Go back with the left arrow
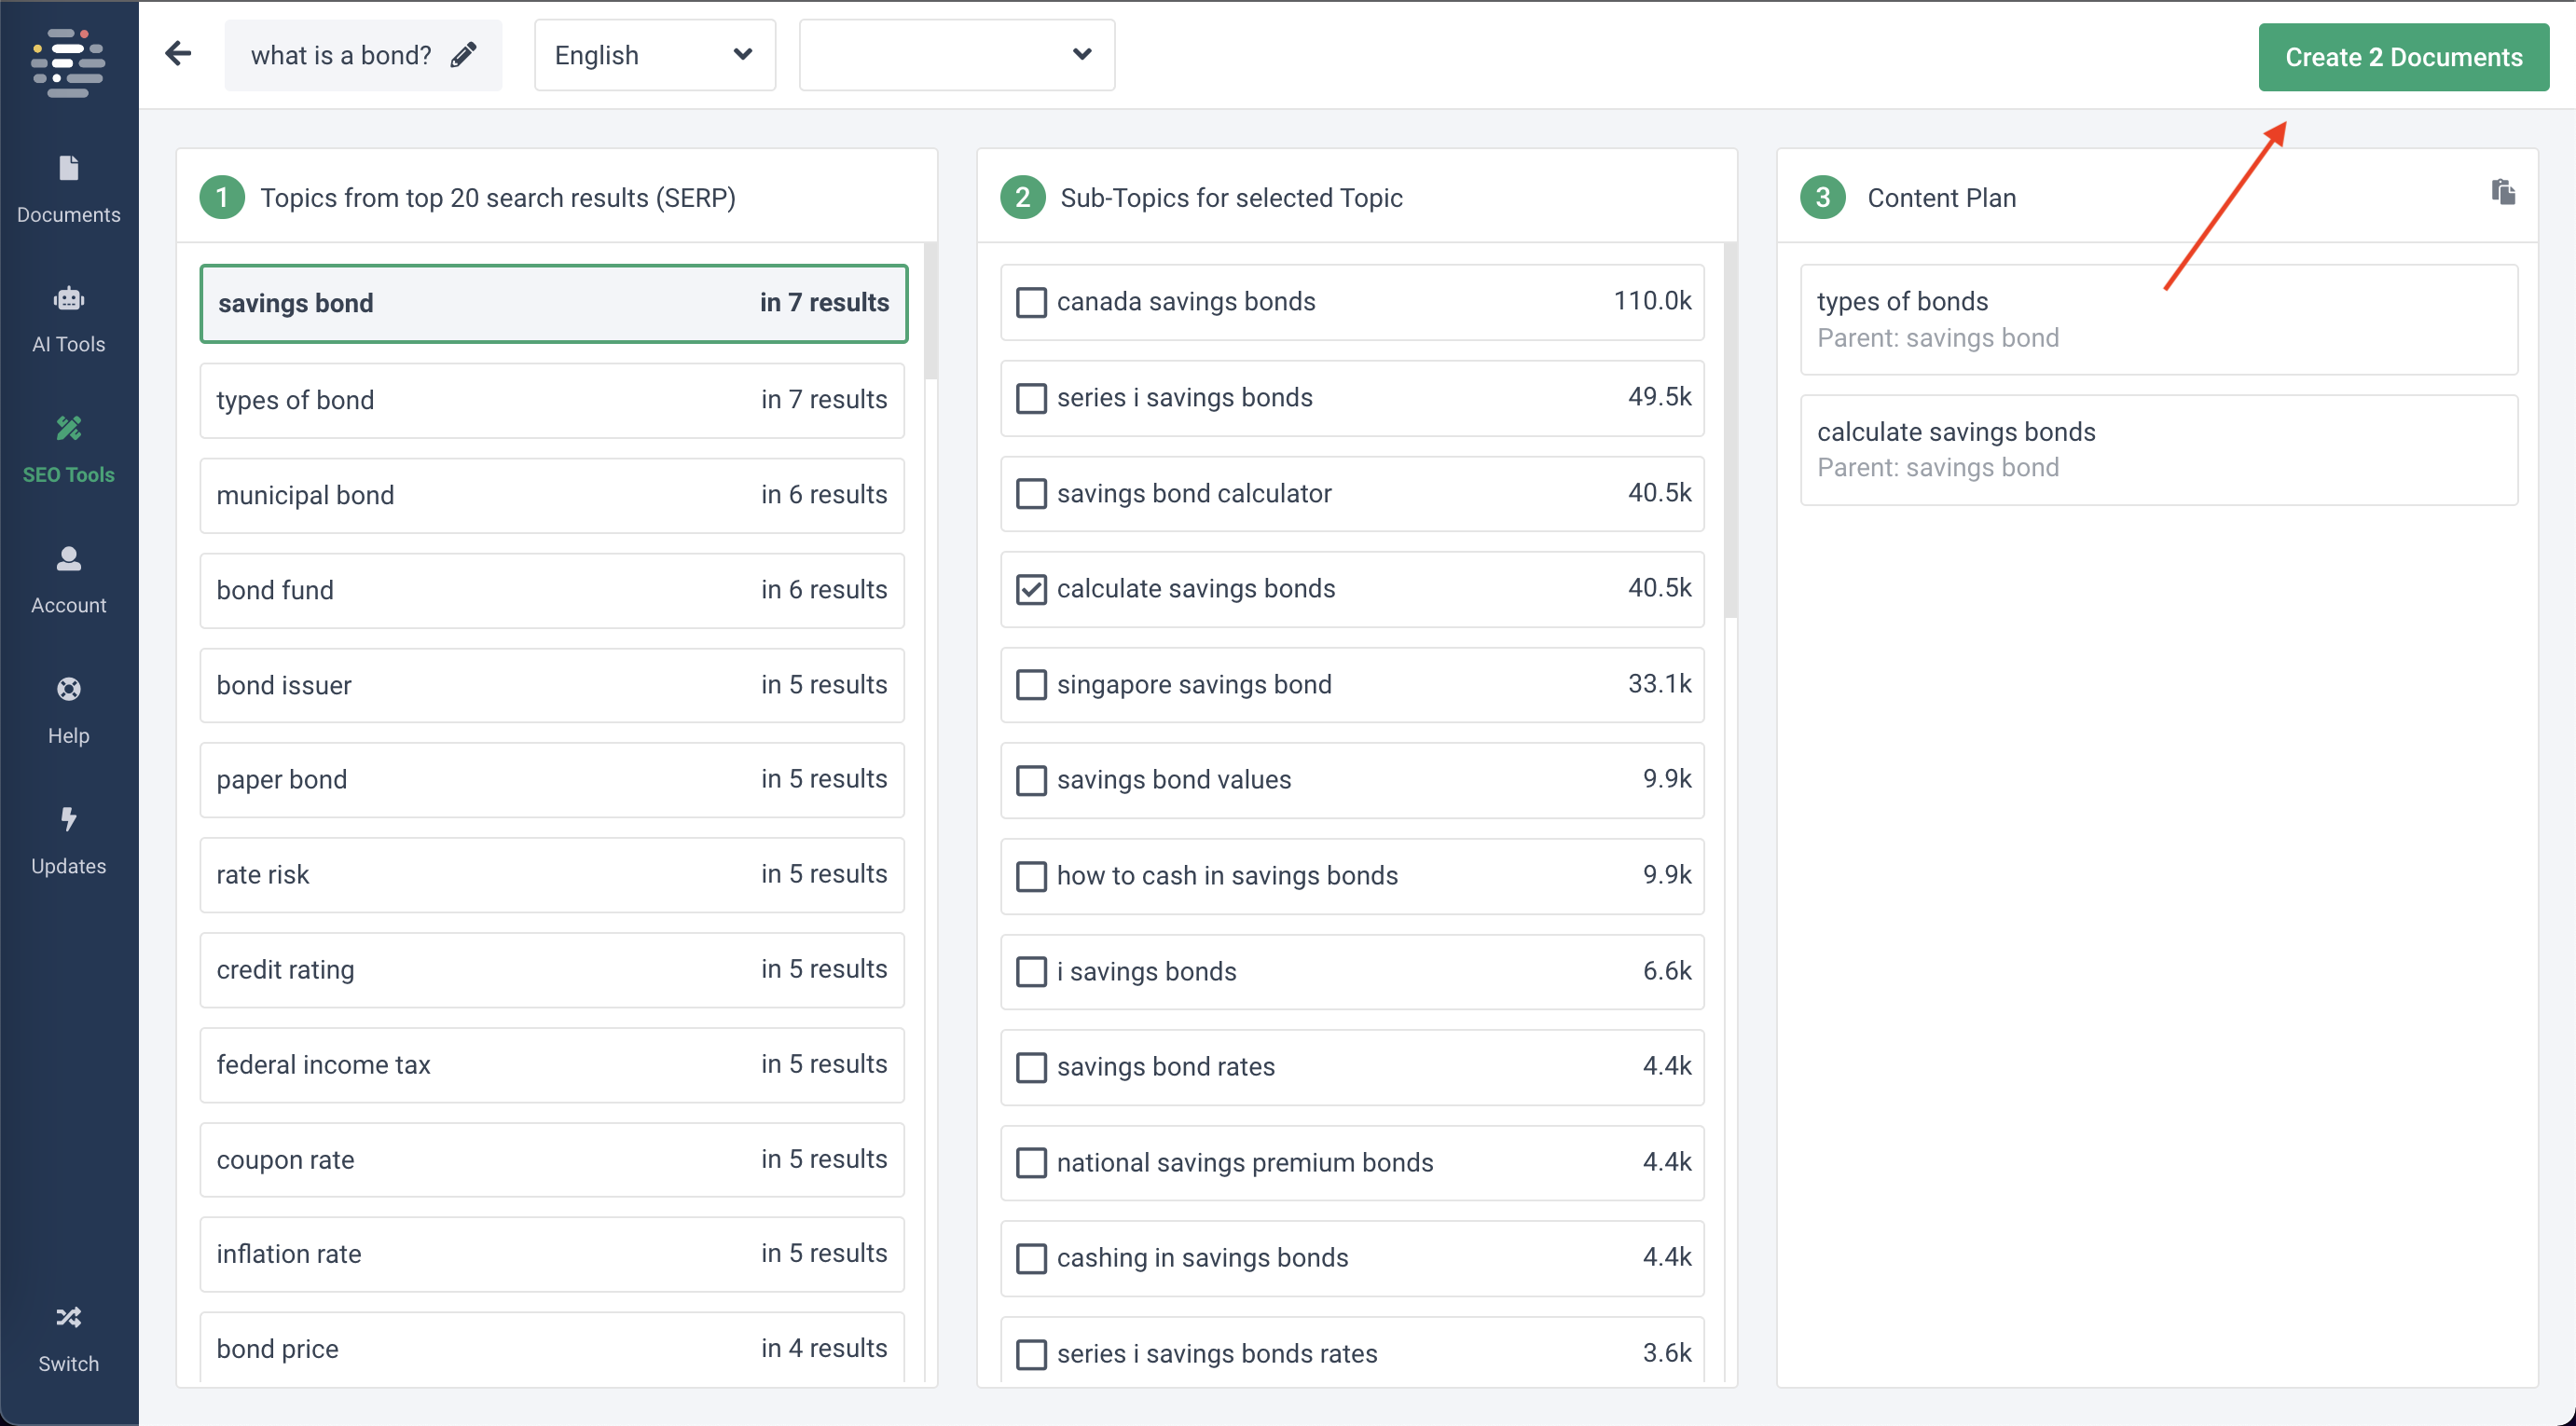Screen dimensions: 2576x1426 click(178, 54)
